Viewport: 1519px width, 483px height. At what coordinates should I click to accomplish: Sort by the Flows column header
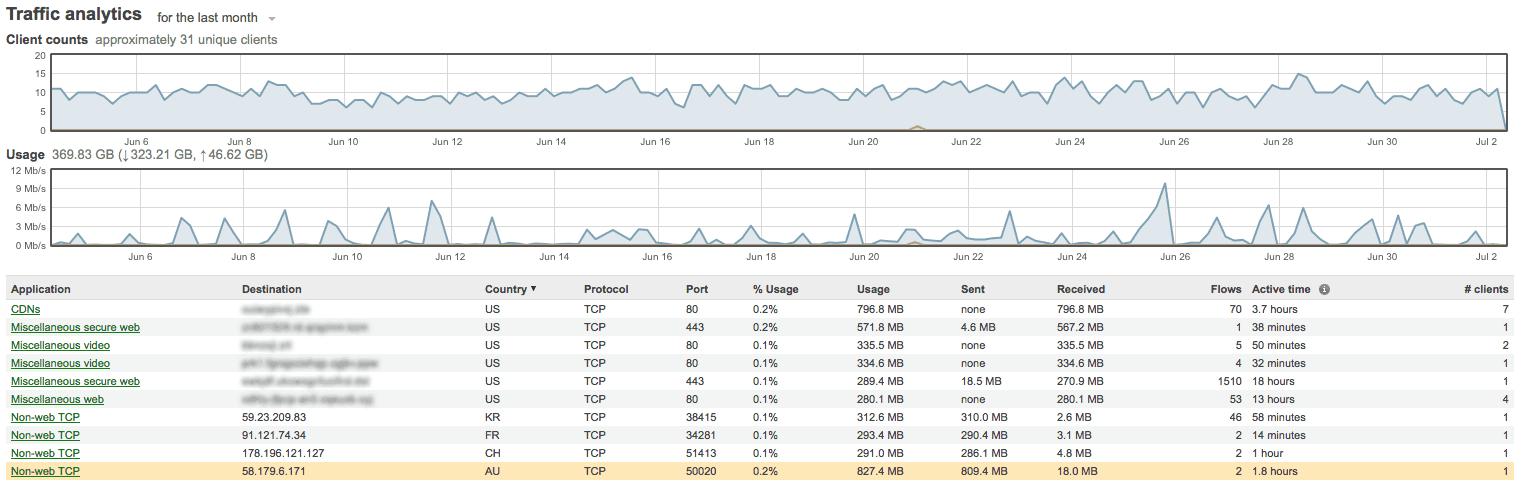(x=1225, y=289)
